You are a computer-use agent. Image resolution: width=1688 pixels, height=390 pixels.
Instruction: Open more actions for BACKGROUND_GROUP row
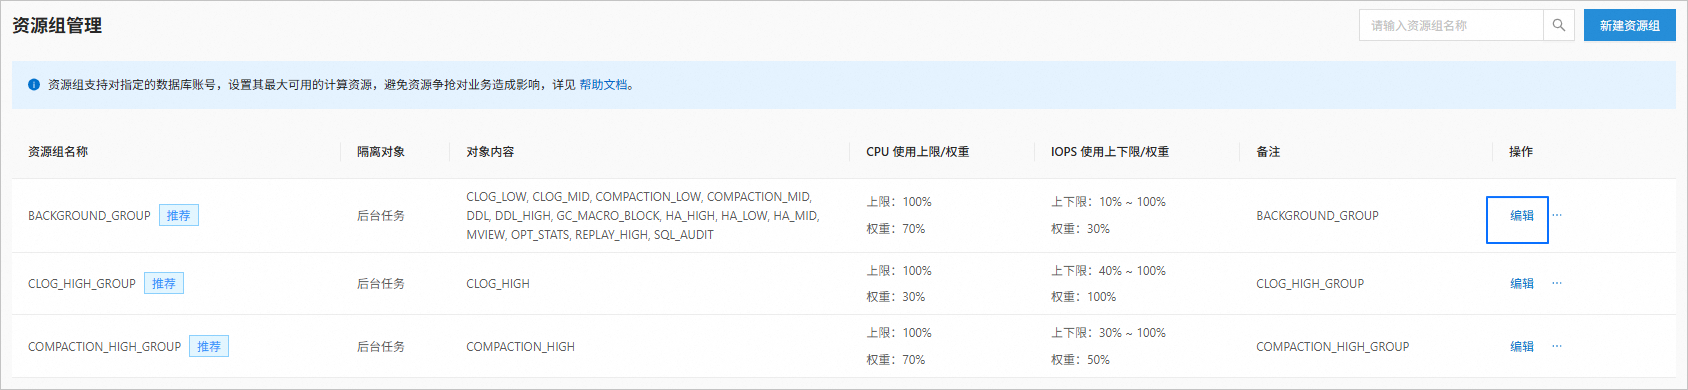1557,215
